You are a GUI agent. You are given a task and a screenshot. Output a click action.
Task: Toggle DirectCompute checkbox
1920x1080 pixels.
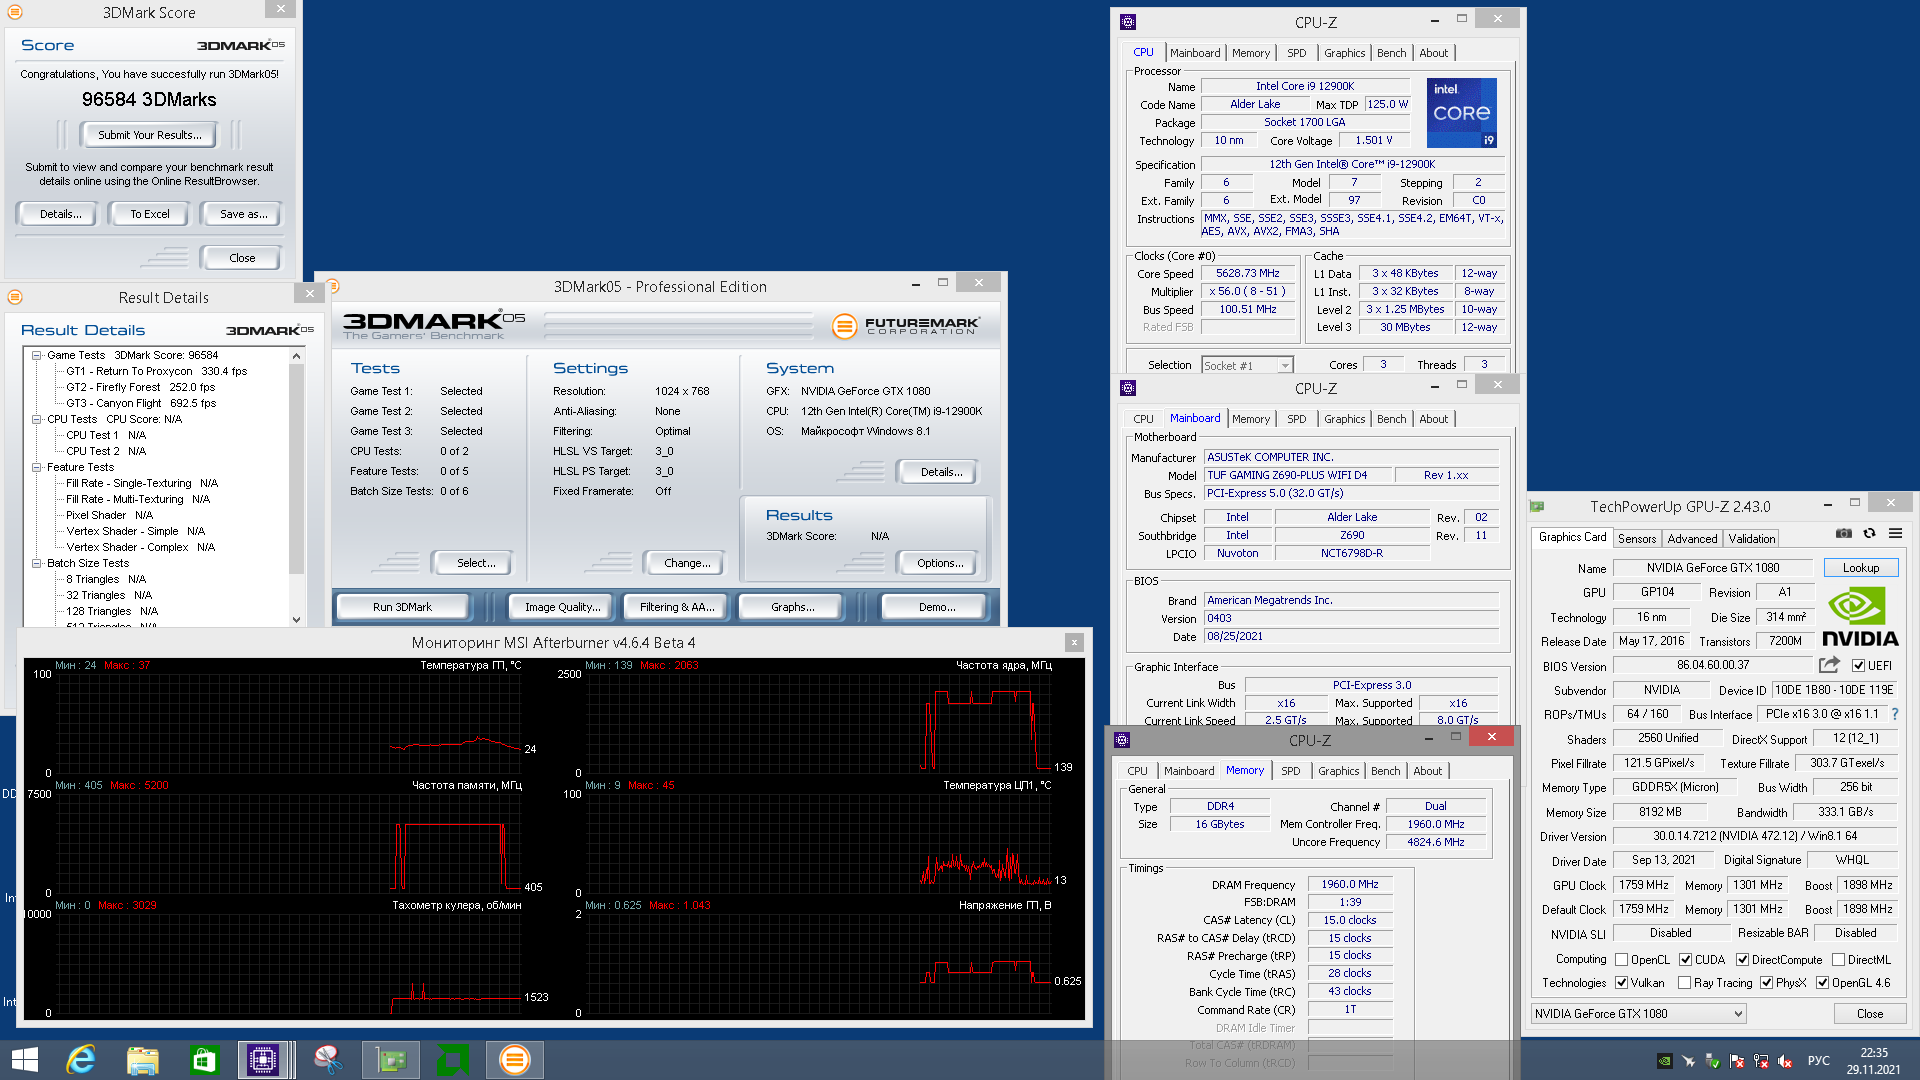1742,960
